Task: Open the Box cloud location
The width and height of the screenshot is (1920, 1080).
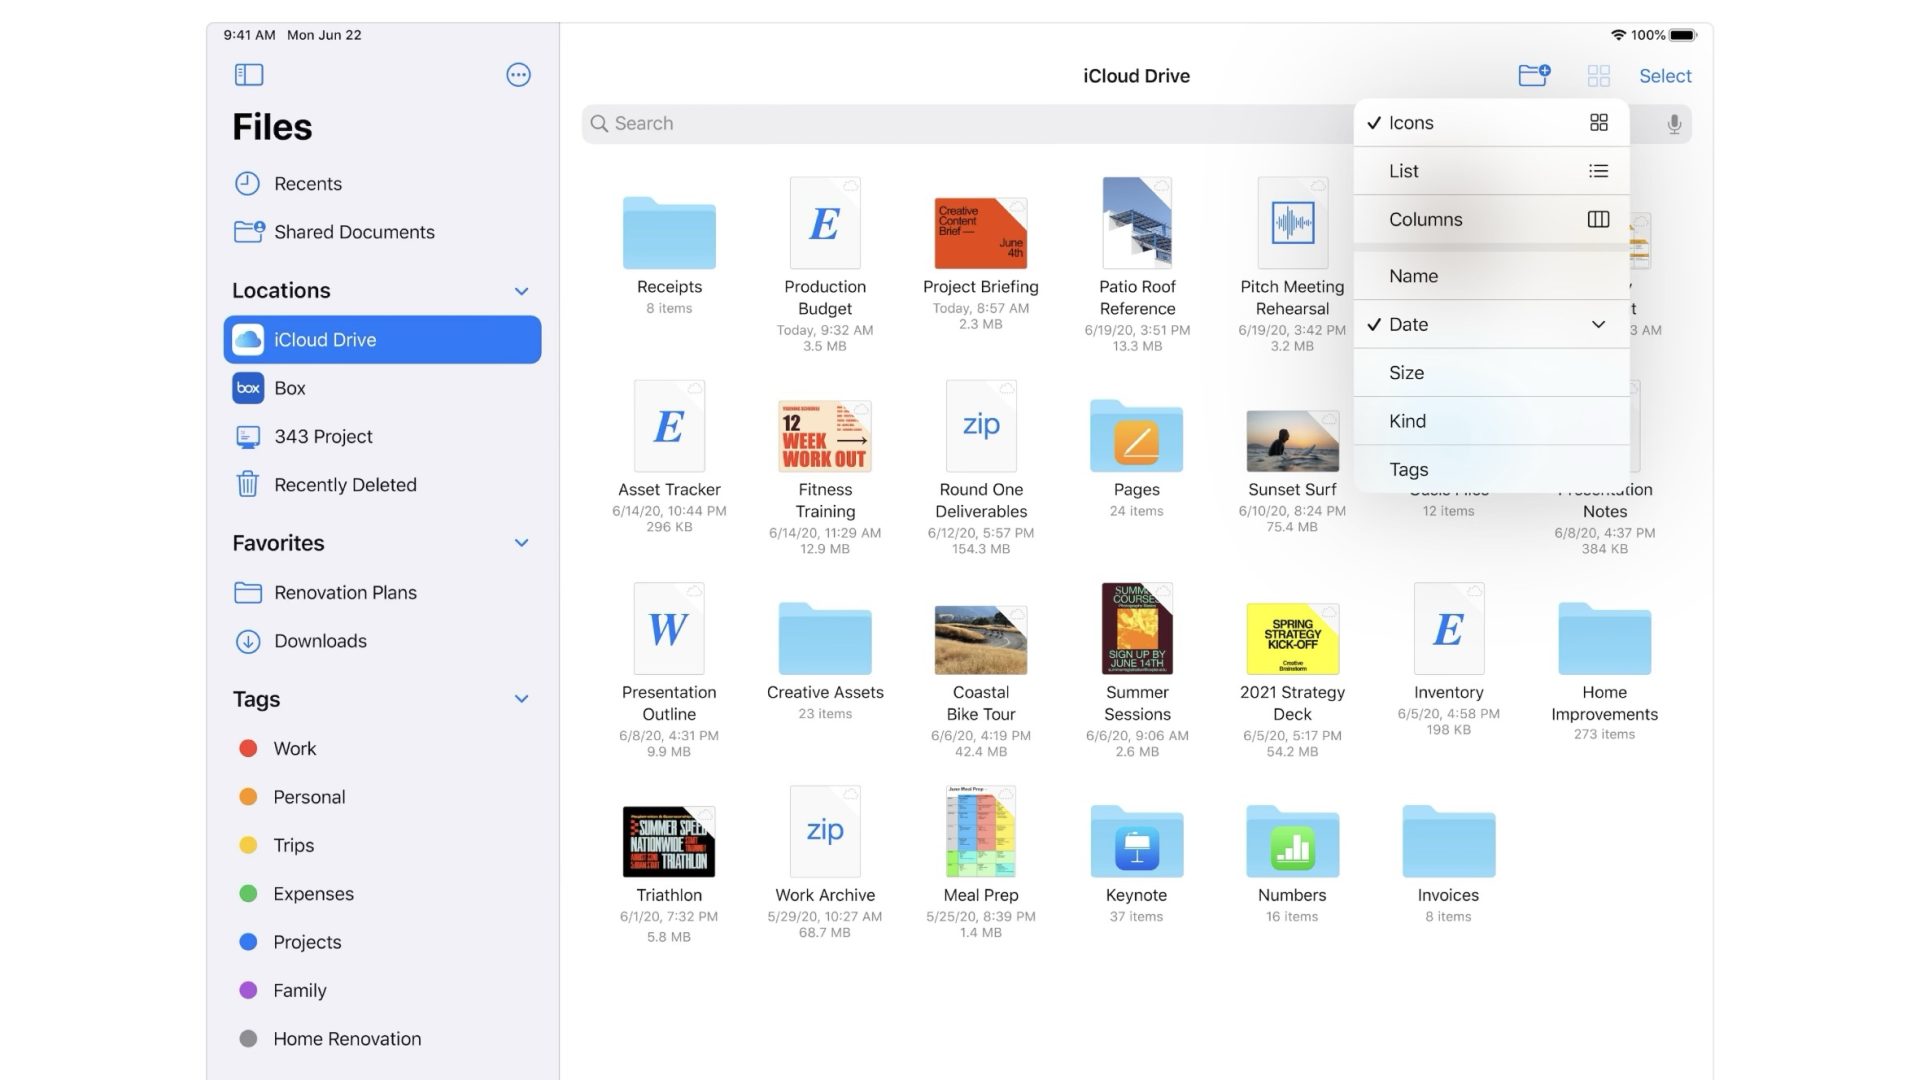Action: click(x=290, y=388)
